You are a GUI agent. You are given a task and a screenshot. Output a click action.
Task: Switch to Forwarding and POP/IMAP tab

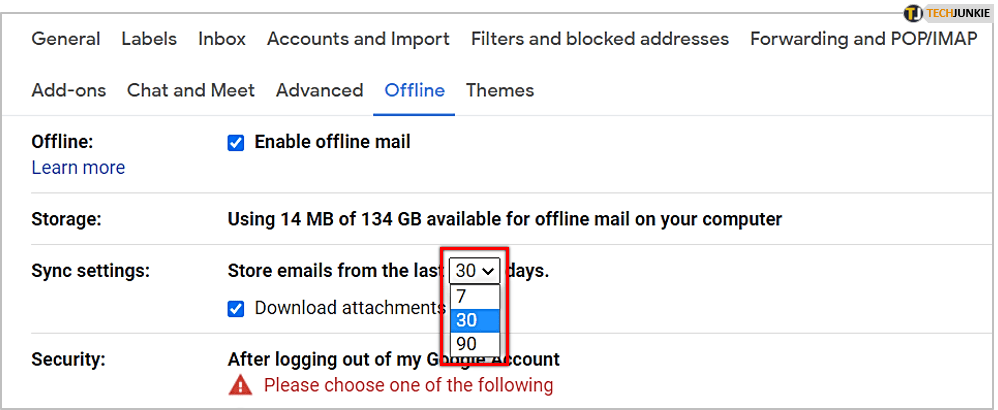(863, 39)
